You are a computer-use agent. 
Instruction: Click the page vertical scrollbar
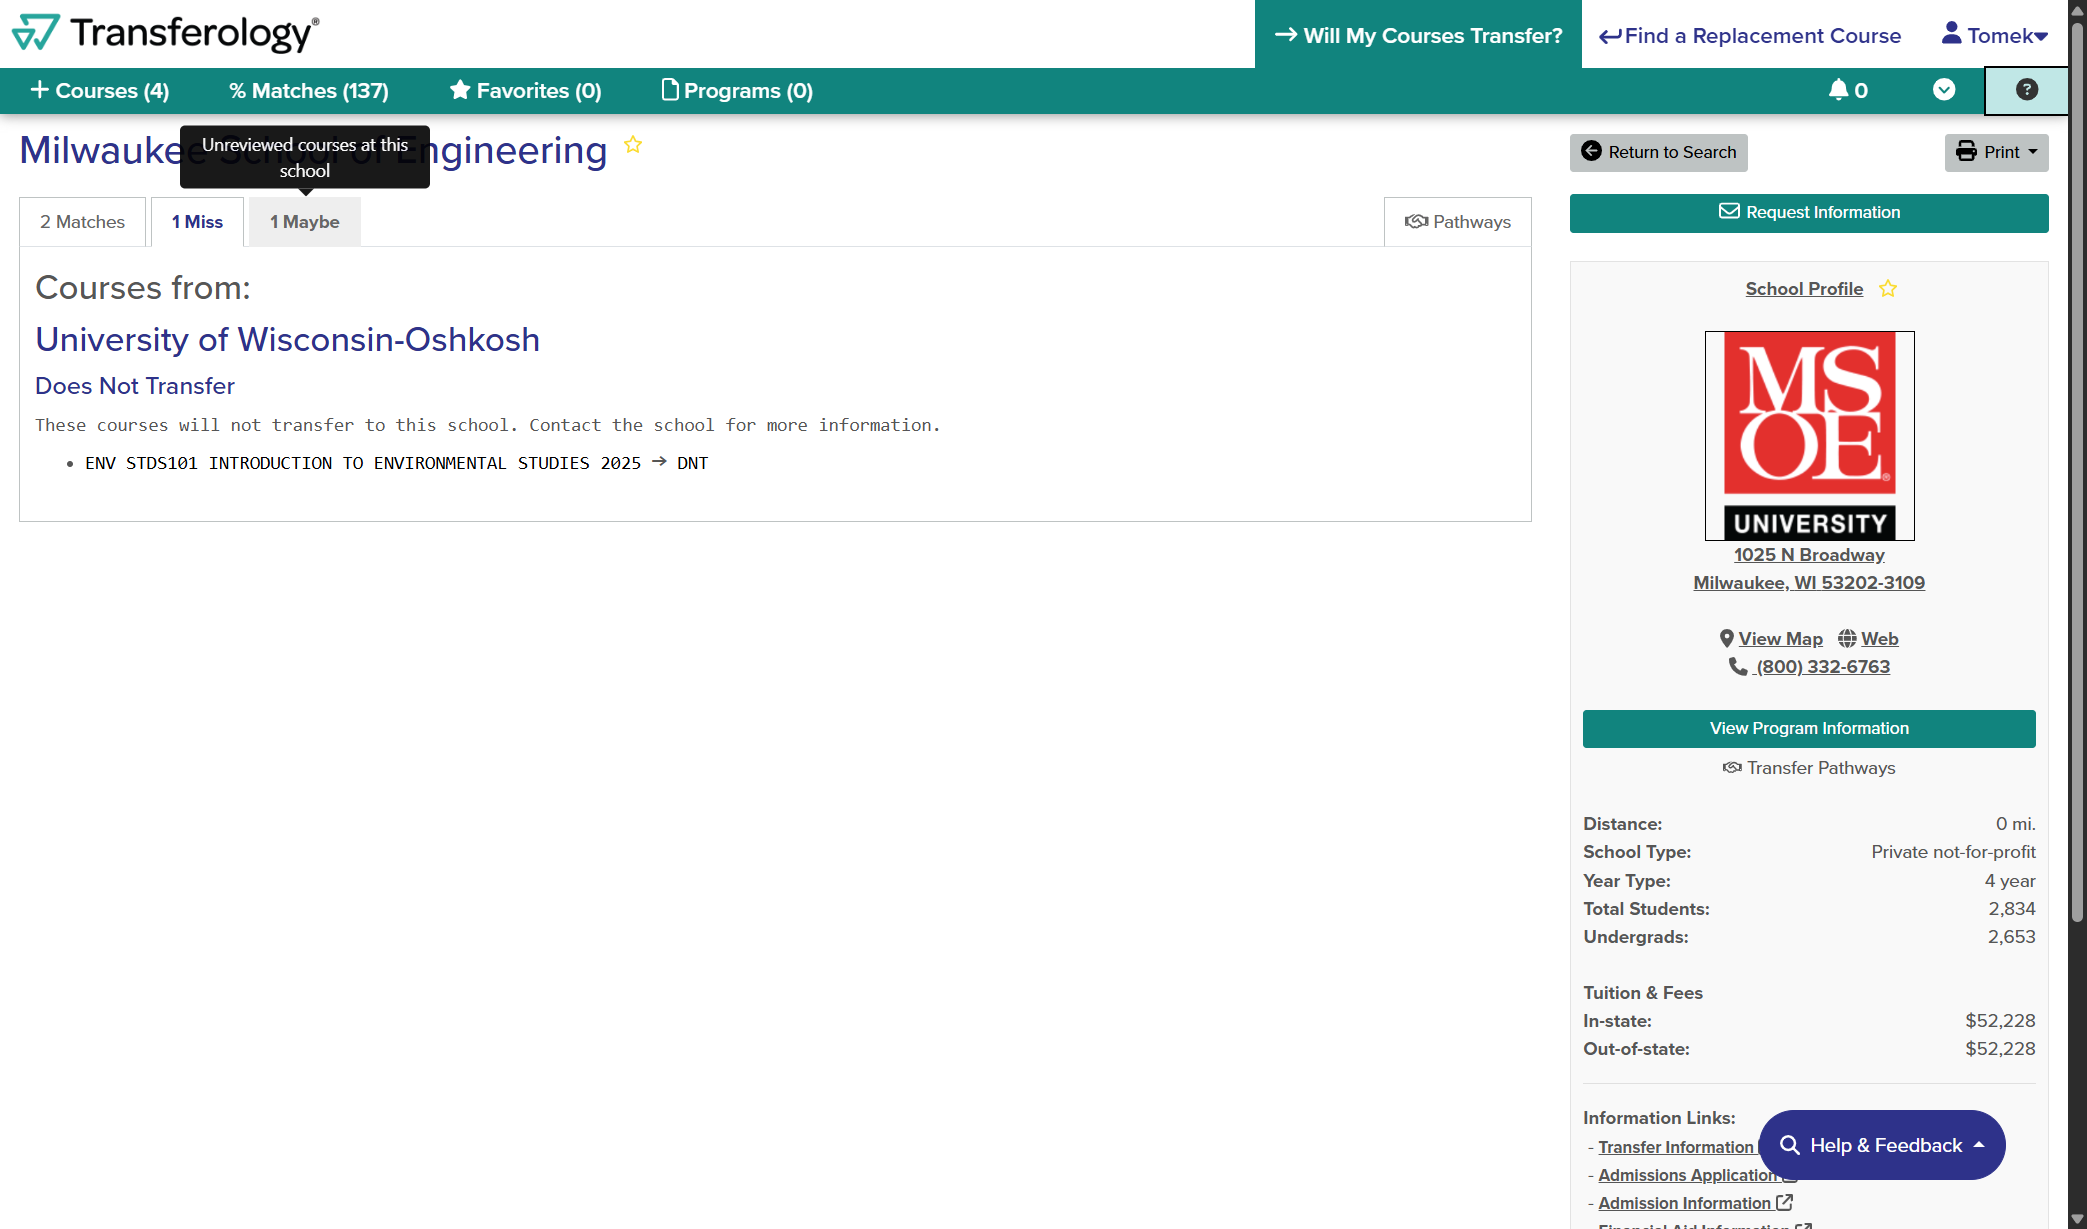click(x=2077, y=470)
